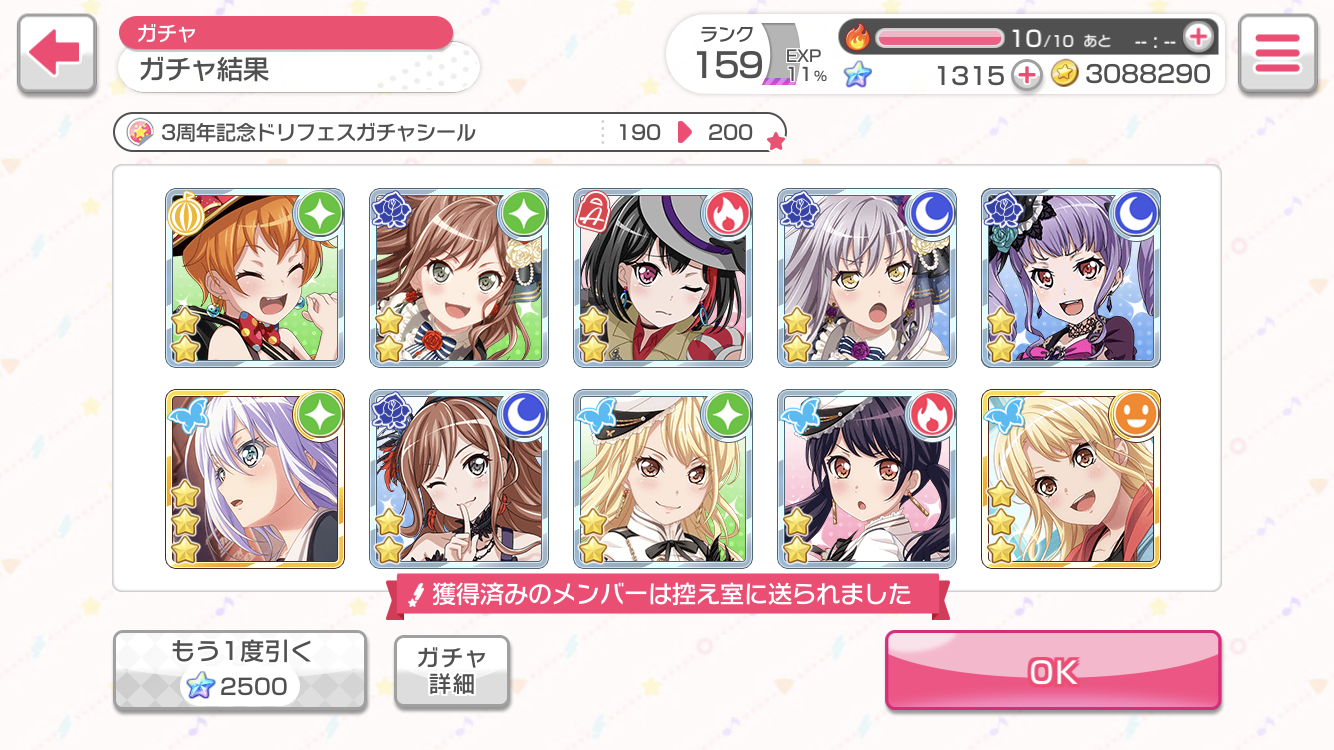Click OK to confirm gacha results

(x=1053, y=671)
